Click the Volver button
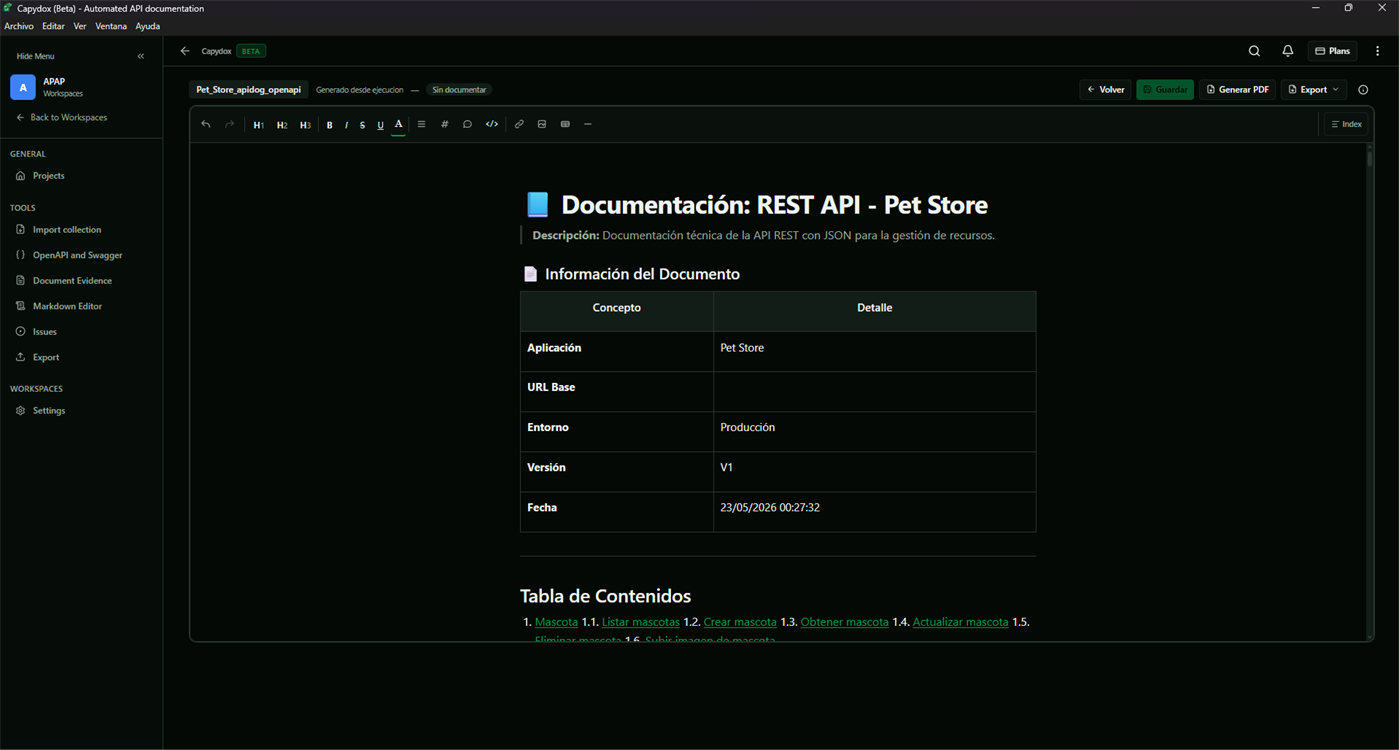 tap(1105, 90)
